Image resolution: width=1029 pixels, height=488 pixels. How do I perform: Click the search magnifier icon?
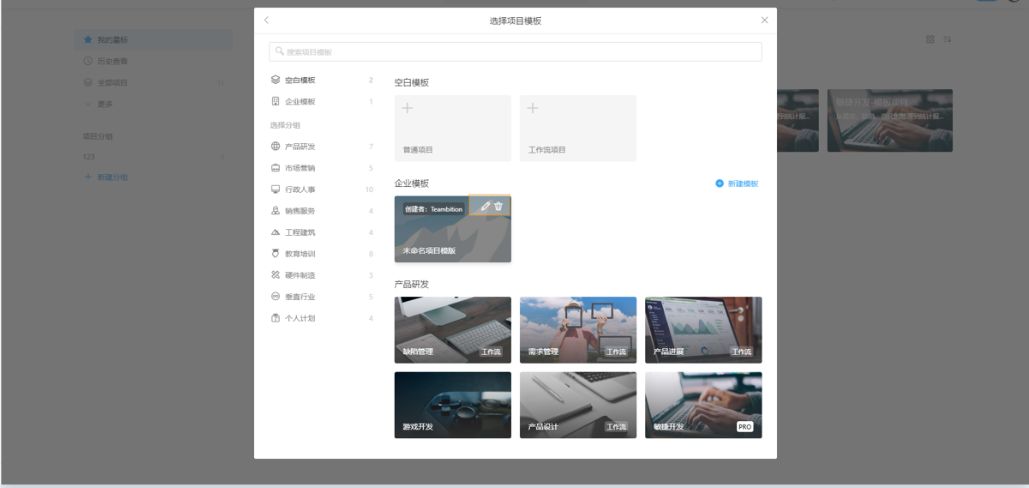coord(280,51)
